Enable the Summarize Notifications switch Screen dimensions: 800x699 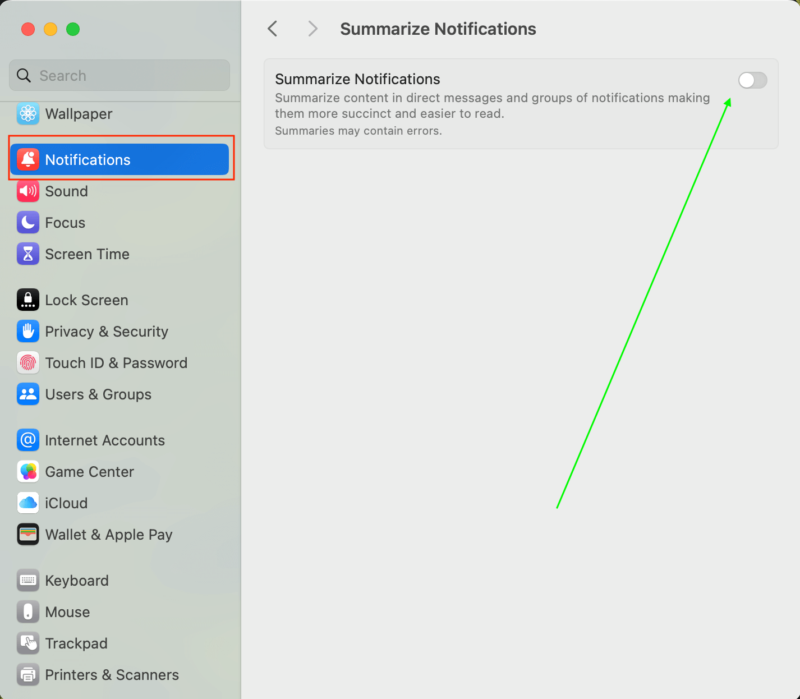click(752, 80)
